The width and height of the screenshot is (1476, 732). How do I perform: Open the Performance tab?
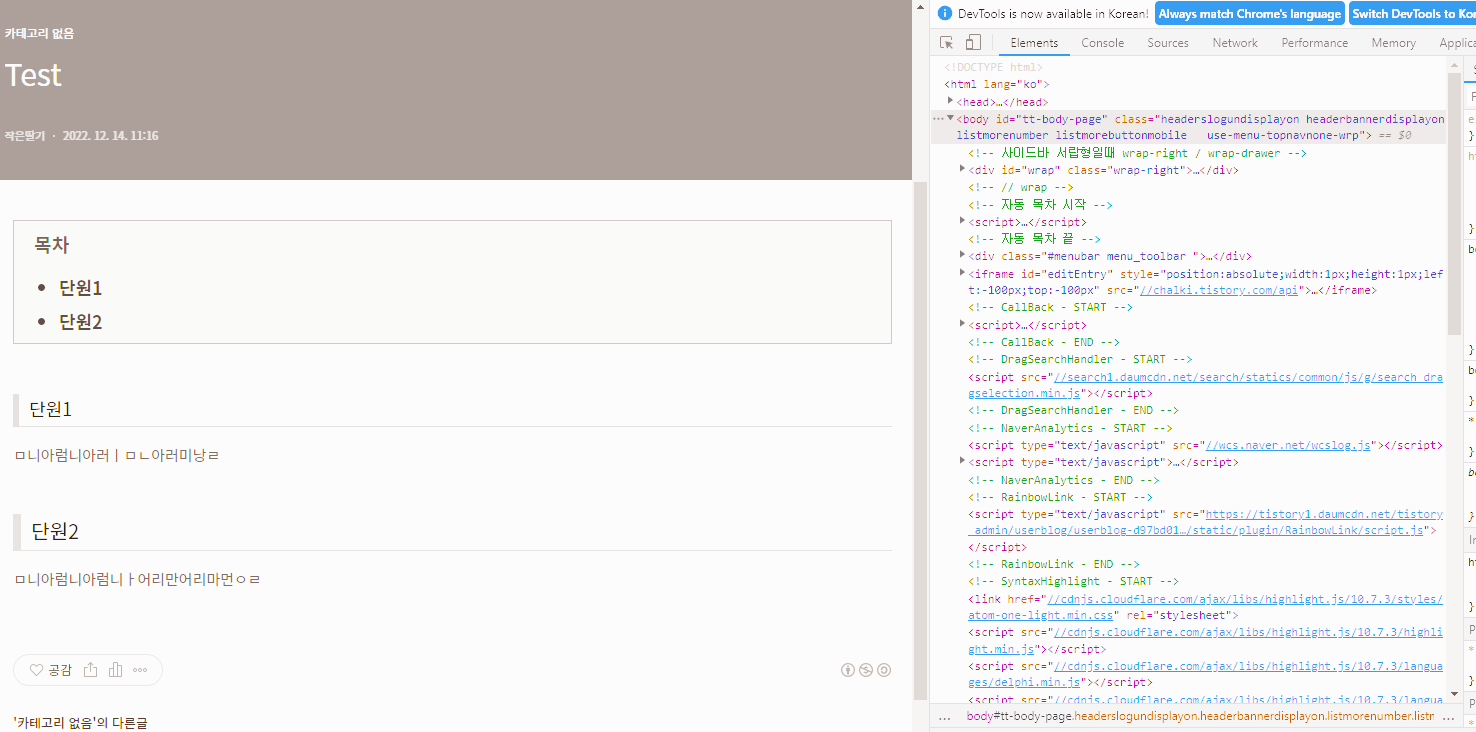pyautogui.click(x=1315, y=43)
